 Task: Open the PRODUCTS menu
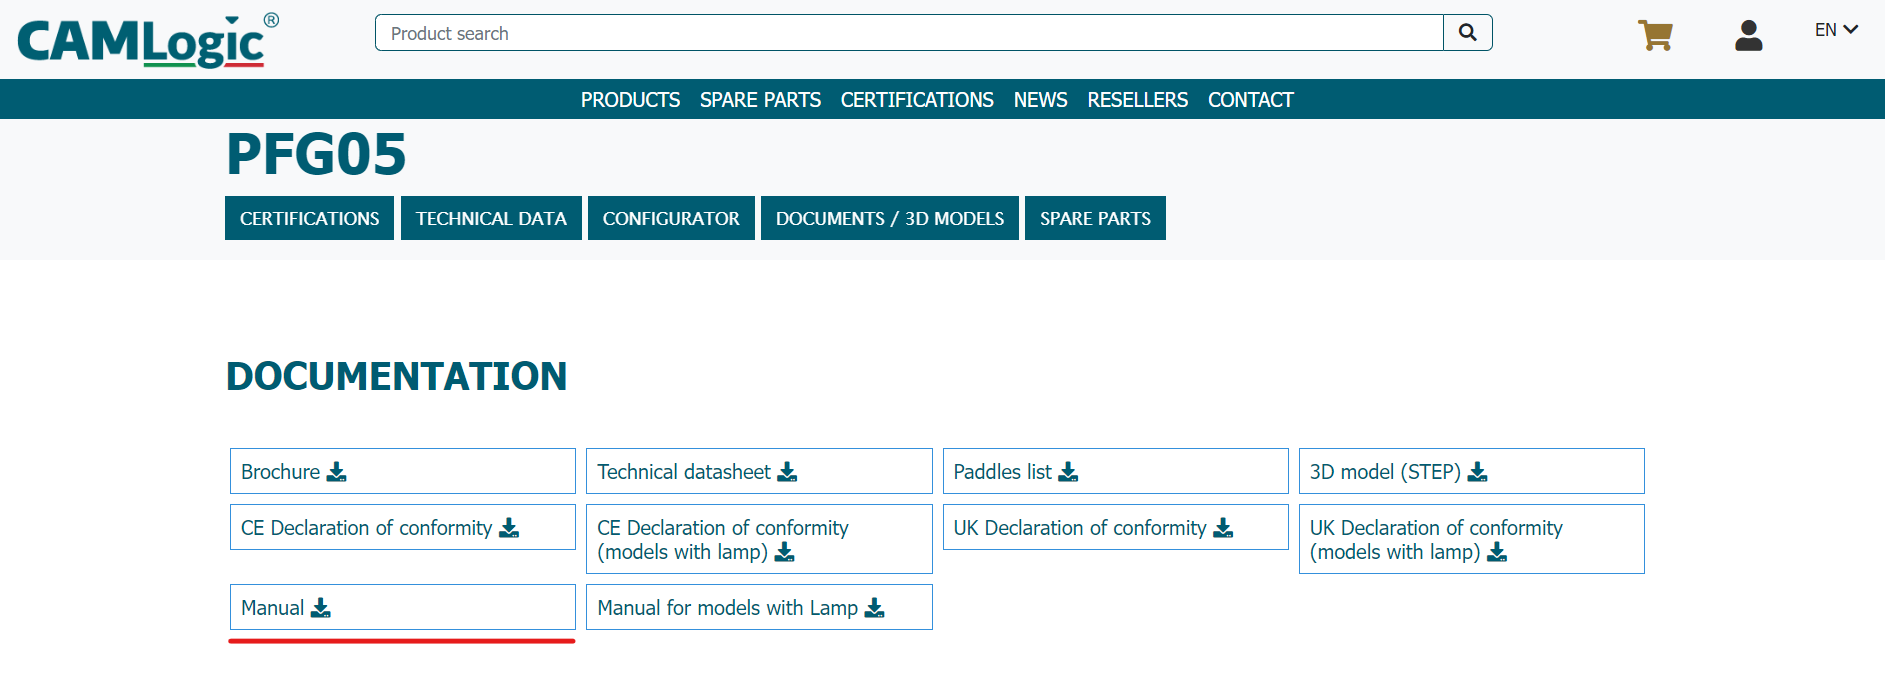tap(630, 100)
